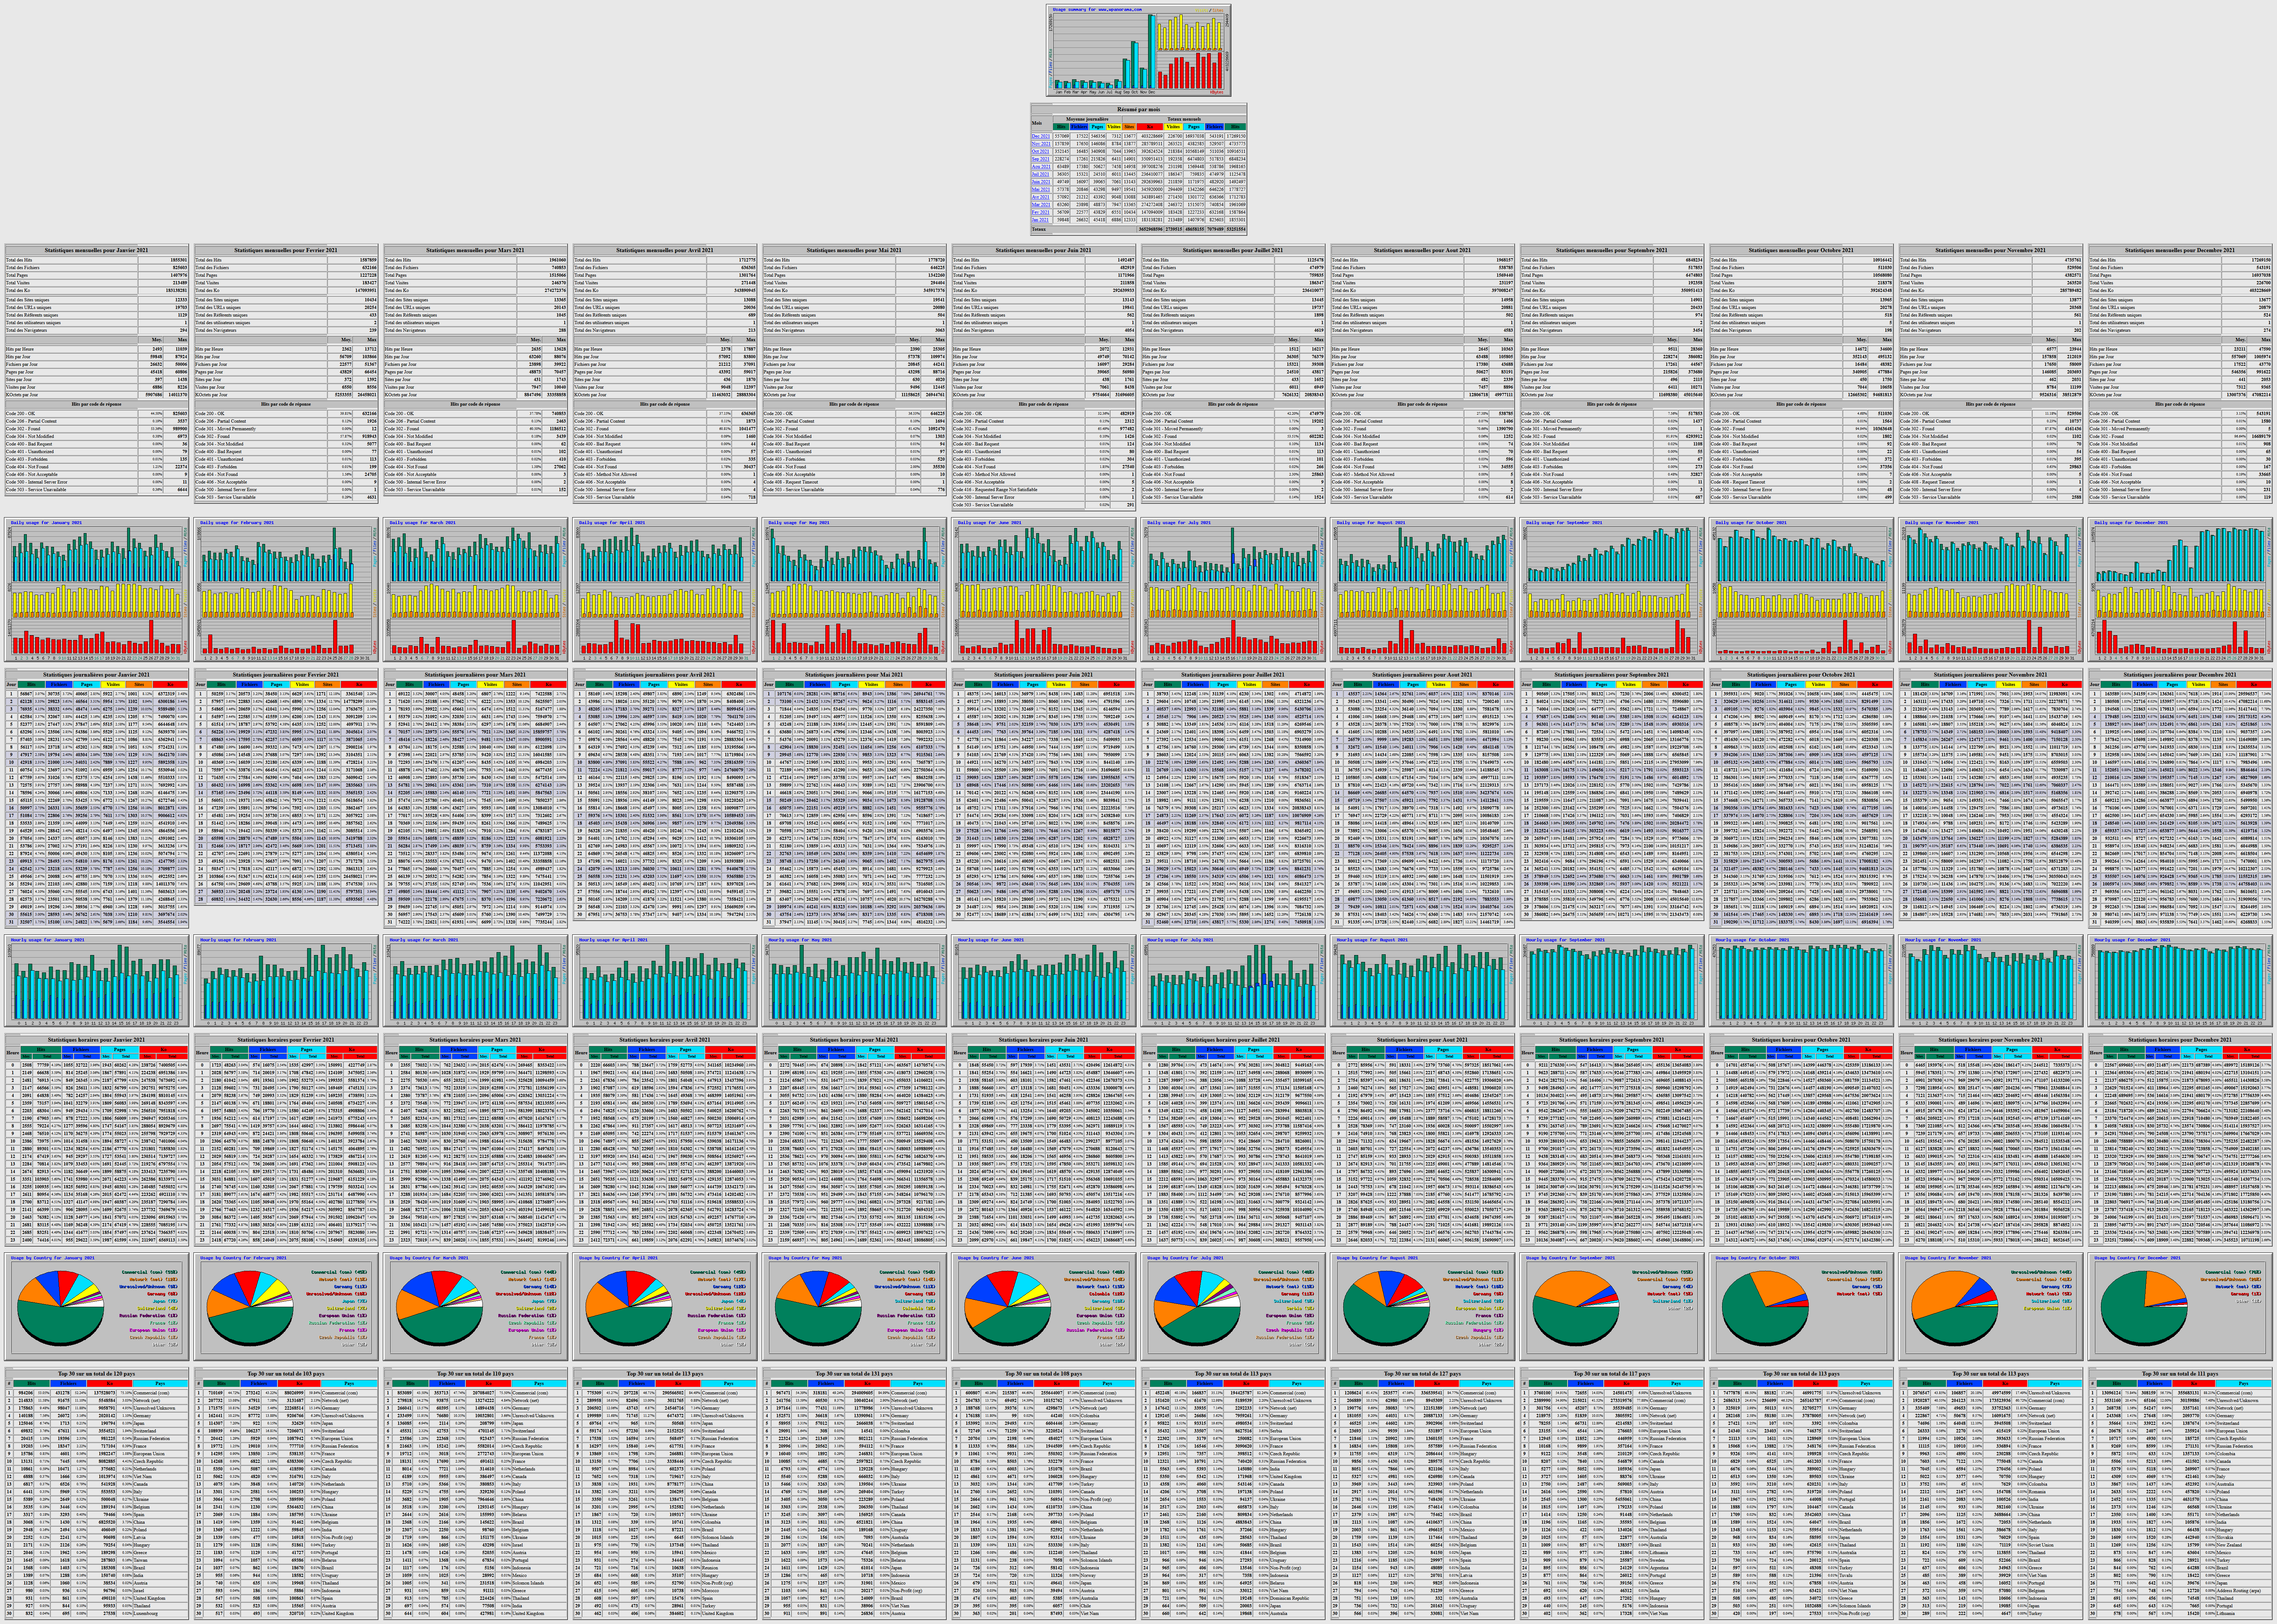Click the Hourly usage for June 2021 chart
The width and height of the screenshot is (2277, 1624).
1044,981
